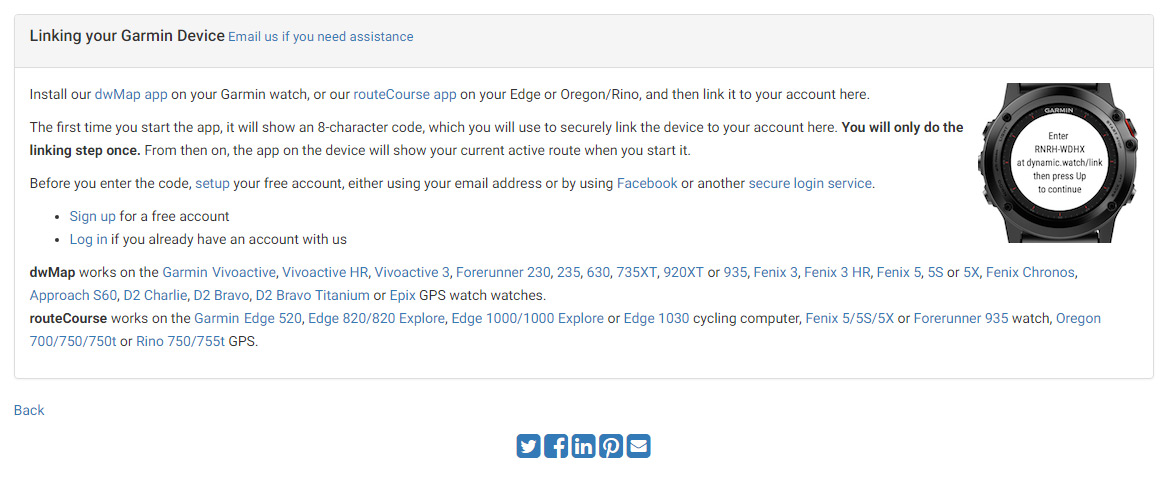1164x492 pixels.
Task: Share page via Pinterest icon
Action: point(611,446)
